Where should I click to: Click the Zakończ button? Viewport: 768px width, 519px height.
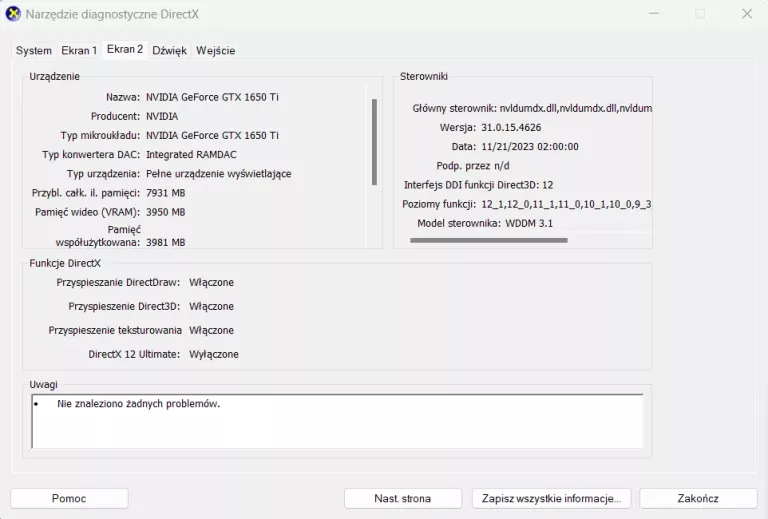pos(698,498)
